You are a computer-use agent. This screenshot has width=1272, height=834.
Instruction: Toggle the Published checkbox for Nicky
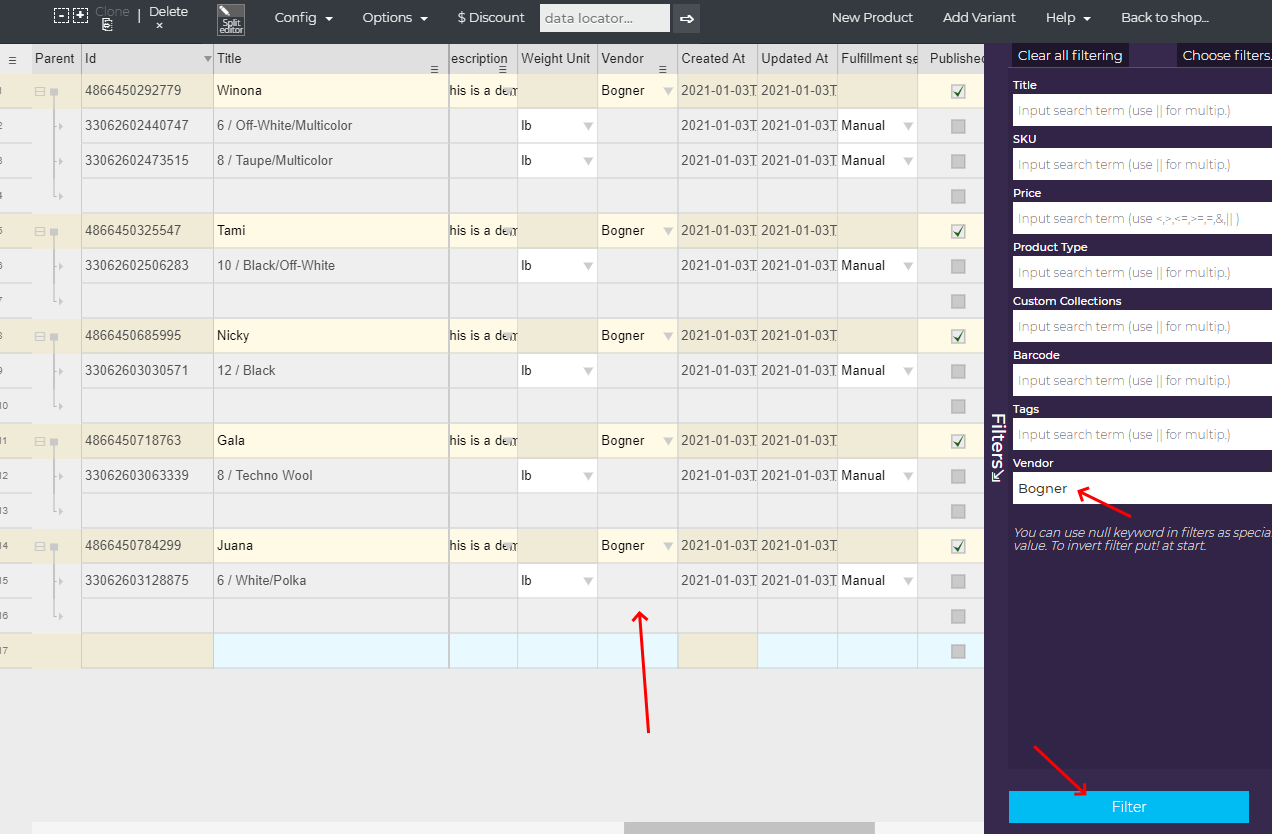tap(958, 336)
